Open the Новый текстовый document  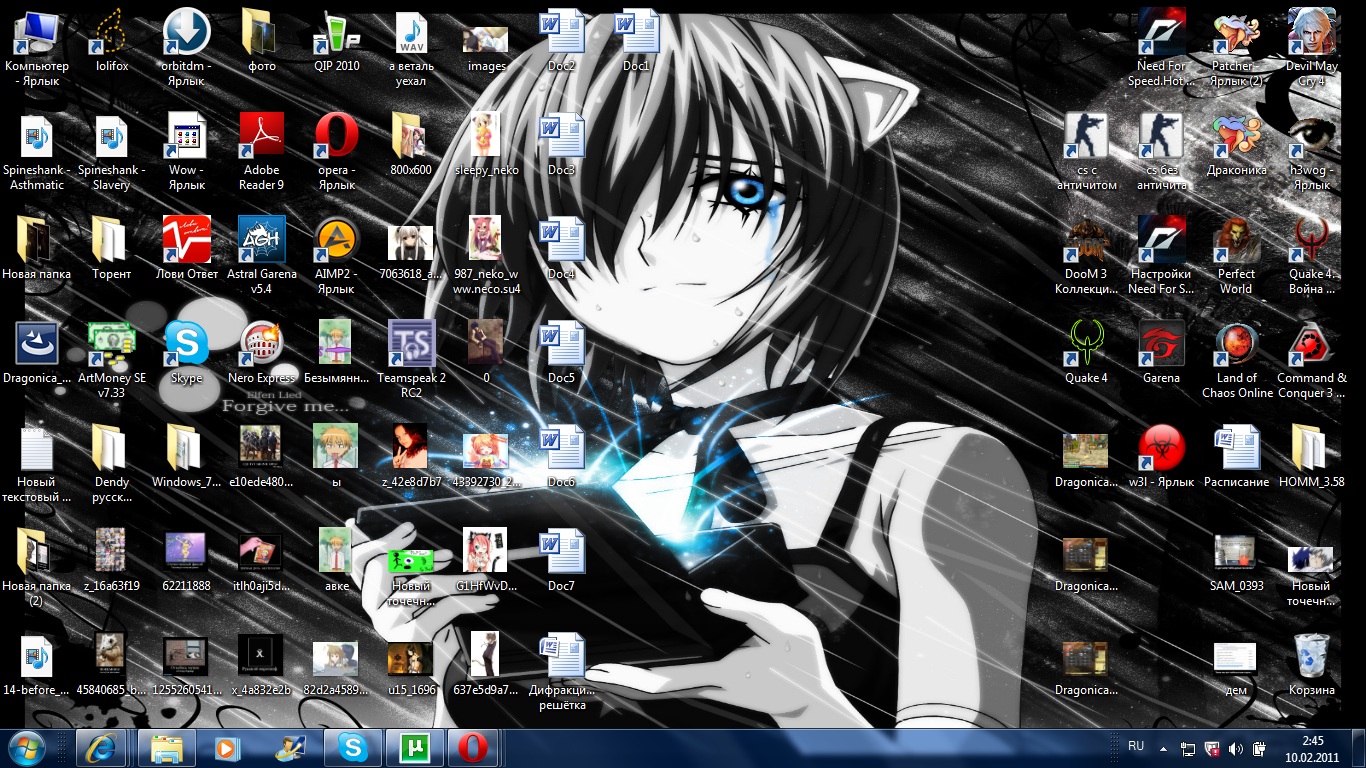coord(37,448)
